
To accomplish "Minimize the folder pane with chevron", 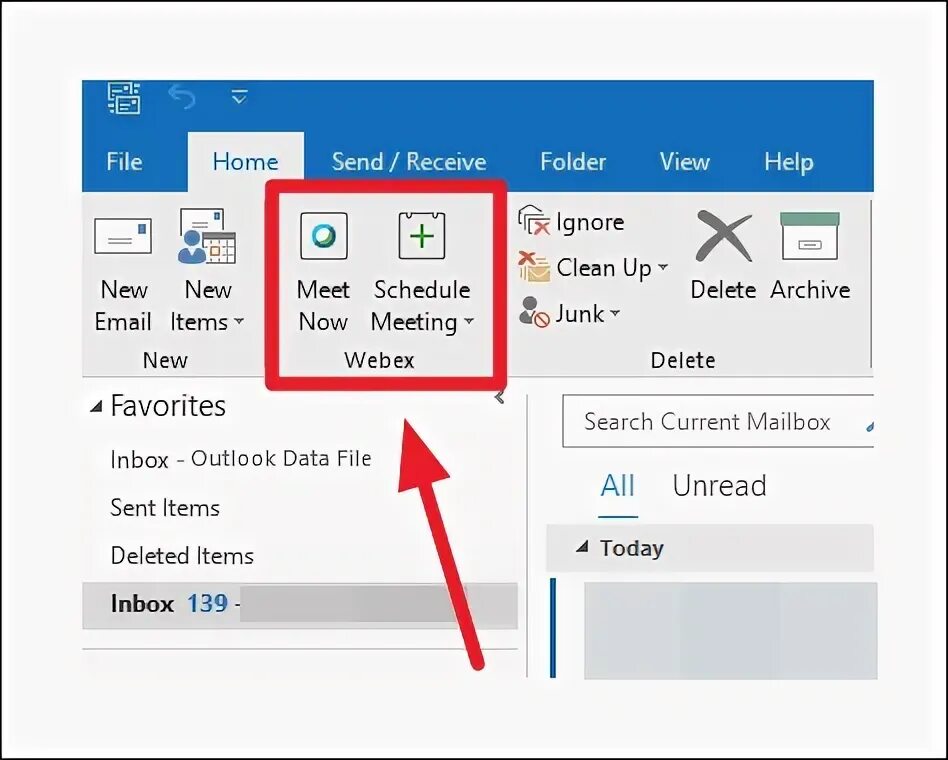I will (499, 397).
